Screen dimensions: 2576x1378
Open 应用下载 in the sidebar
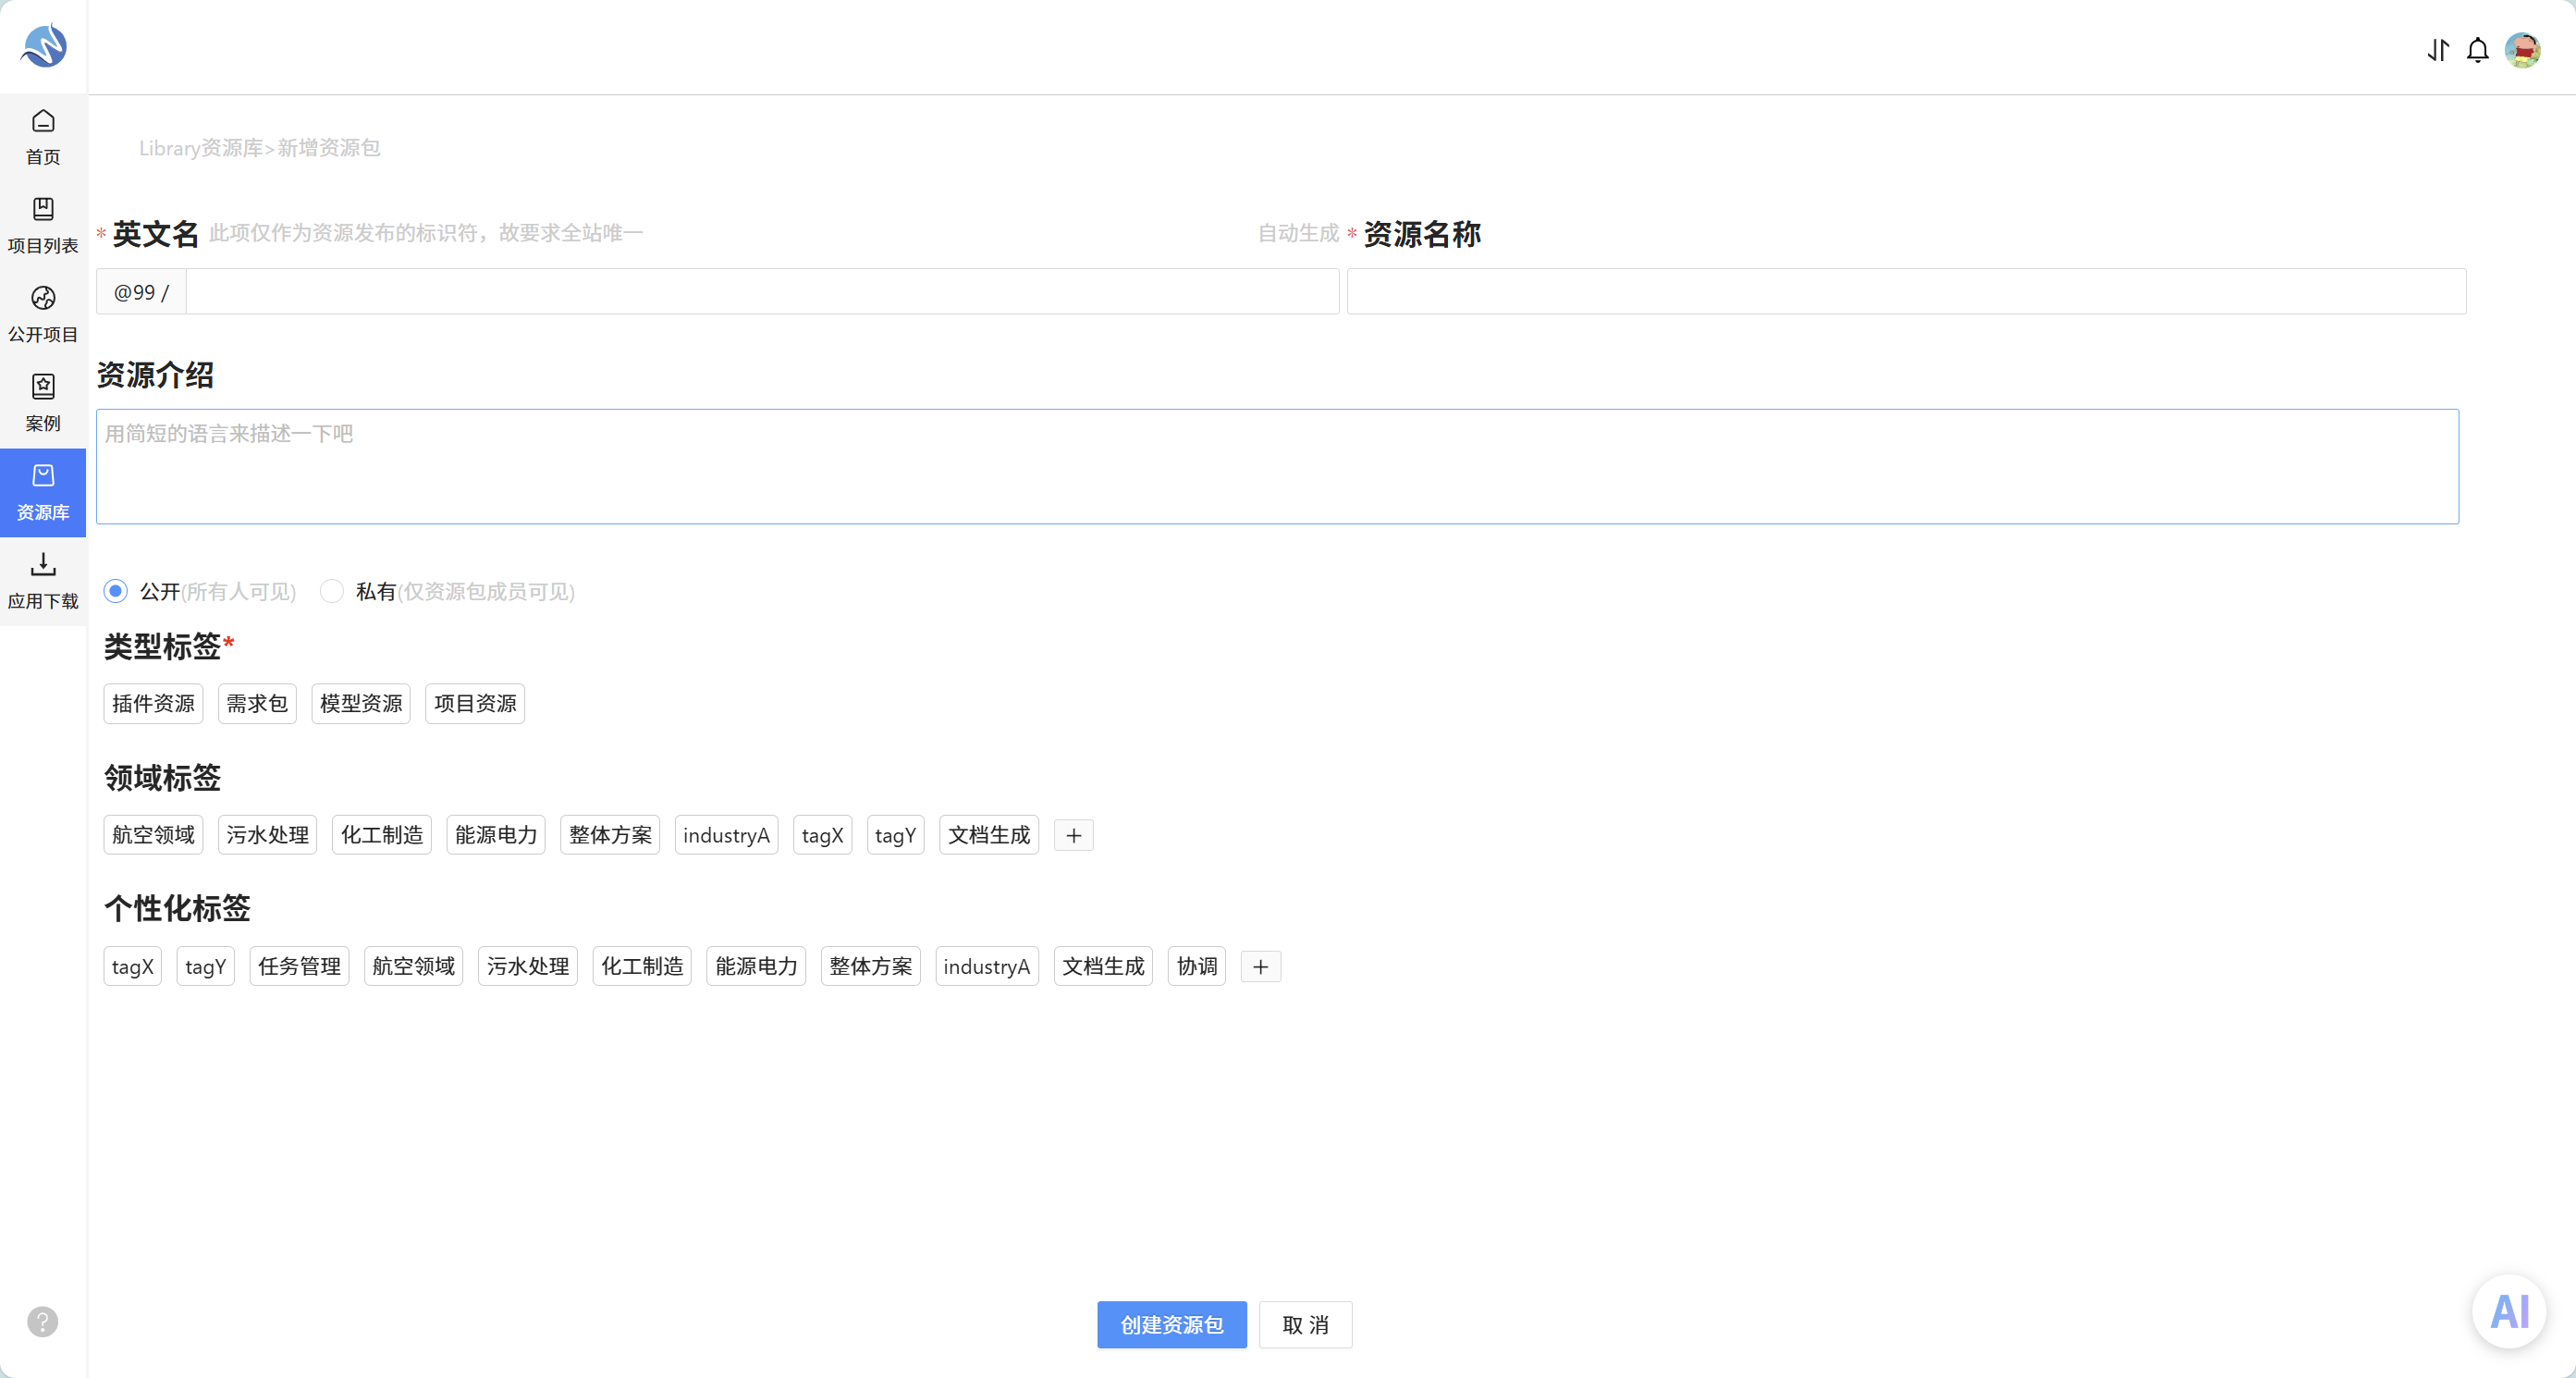[43, 582]
